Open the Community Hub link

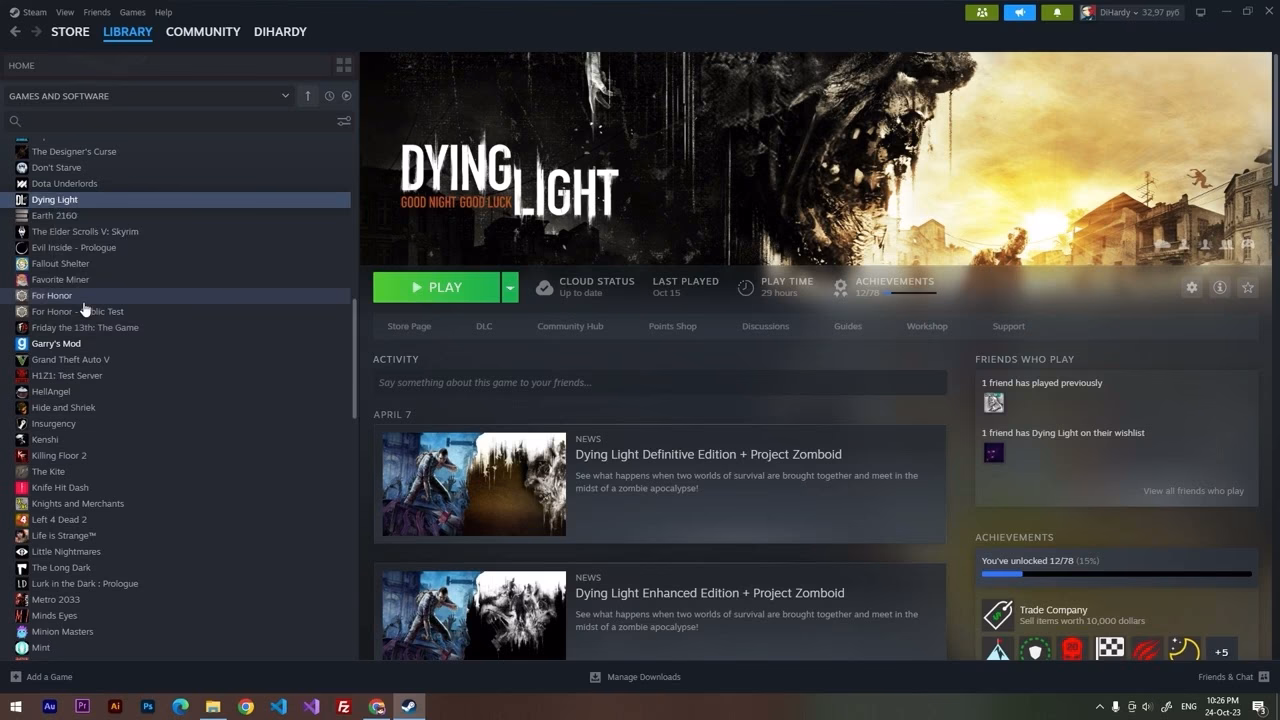(x=570, y=326)
